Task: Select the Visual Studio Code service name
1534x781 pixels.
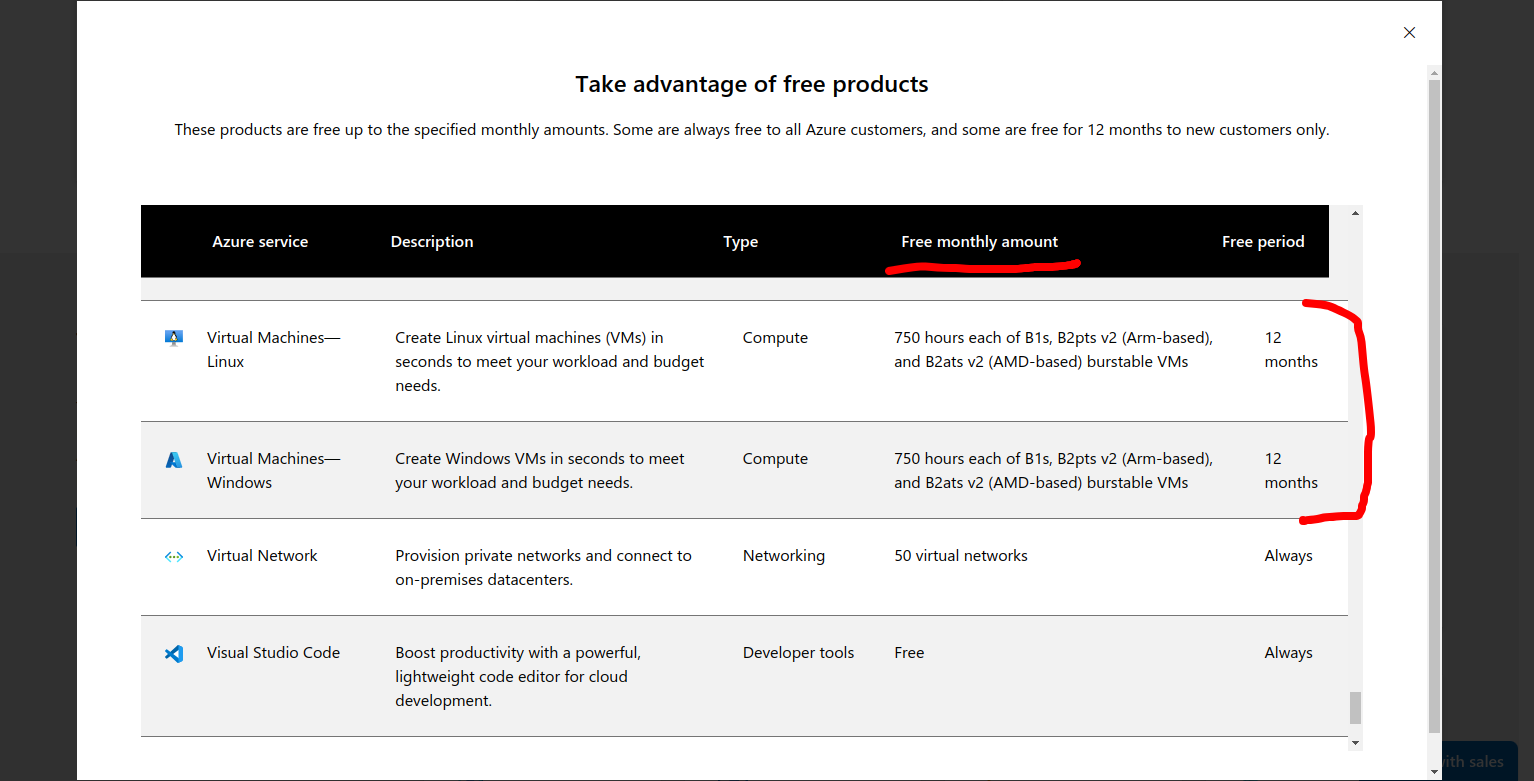Action: [274, 653]
